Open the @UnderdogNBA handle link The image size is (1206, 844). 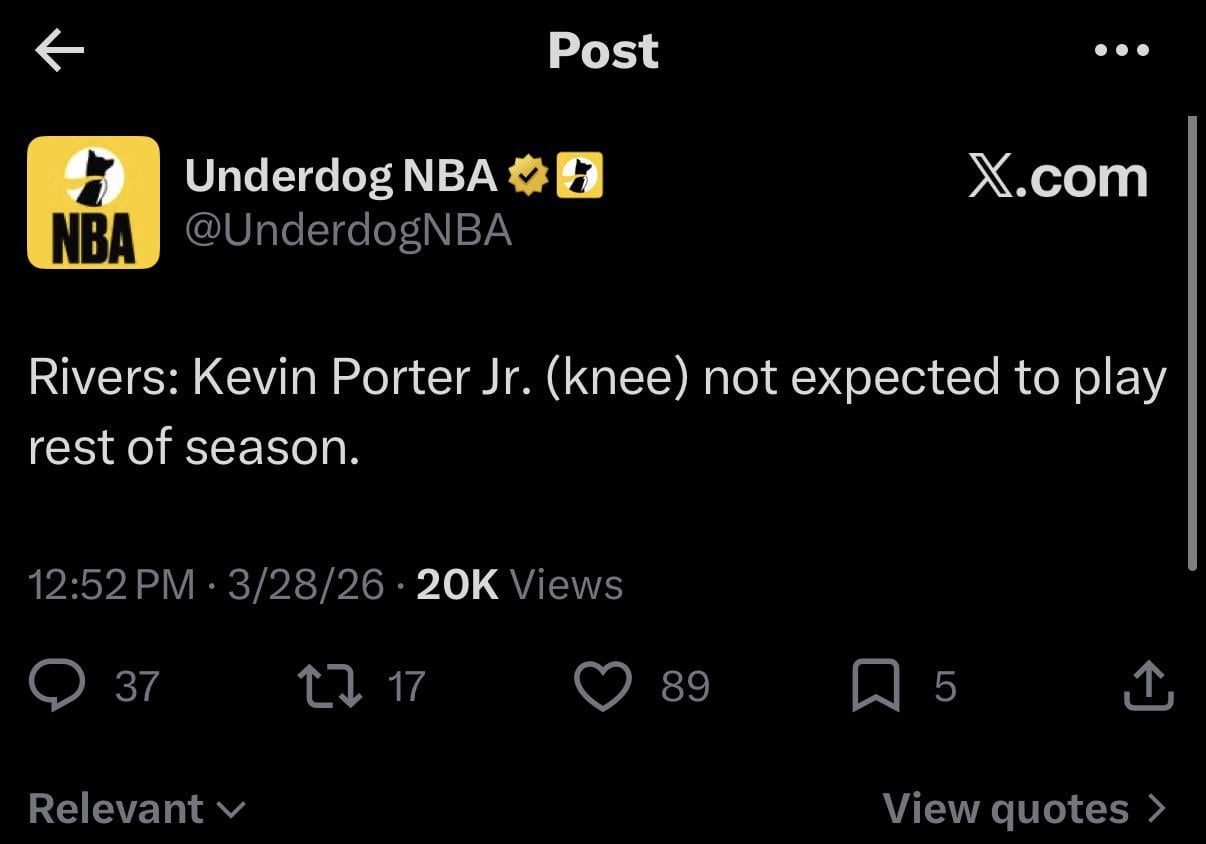348,231
